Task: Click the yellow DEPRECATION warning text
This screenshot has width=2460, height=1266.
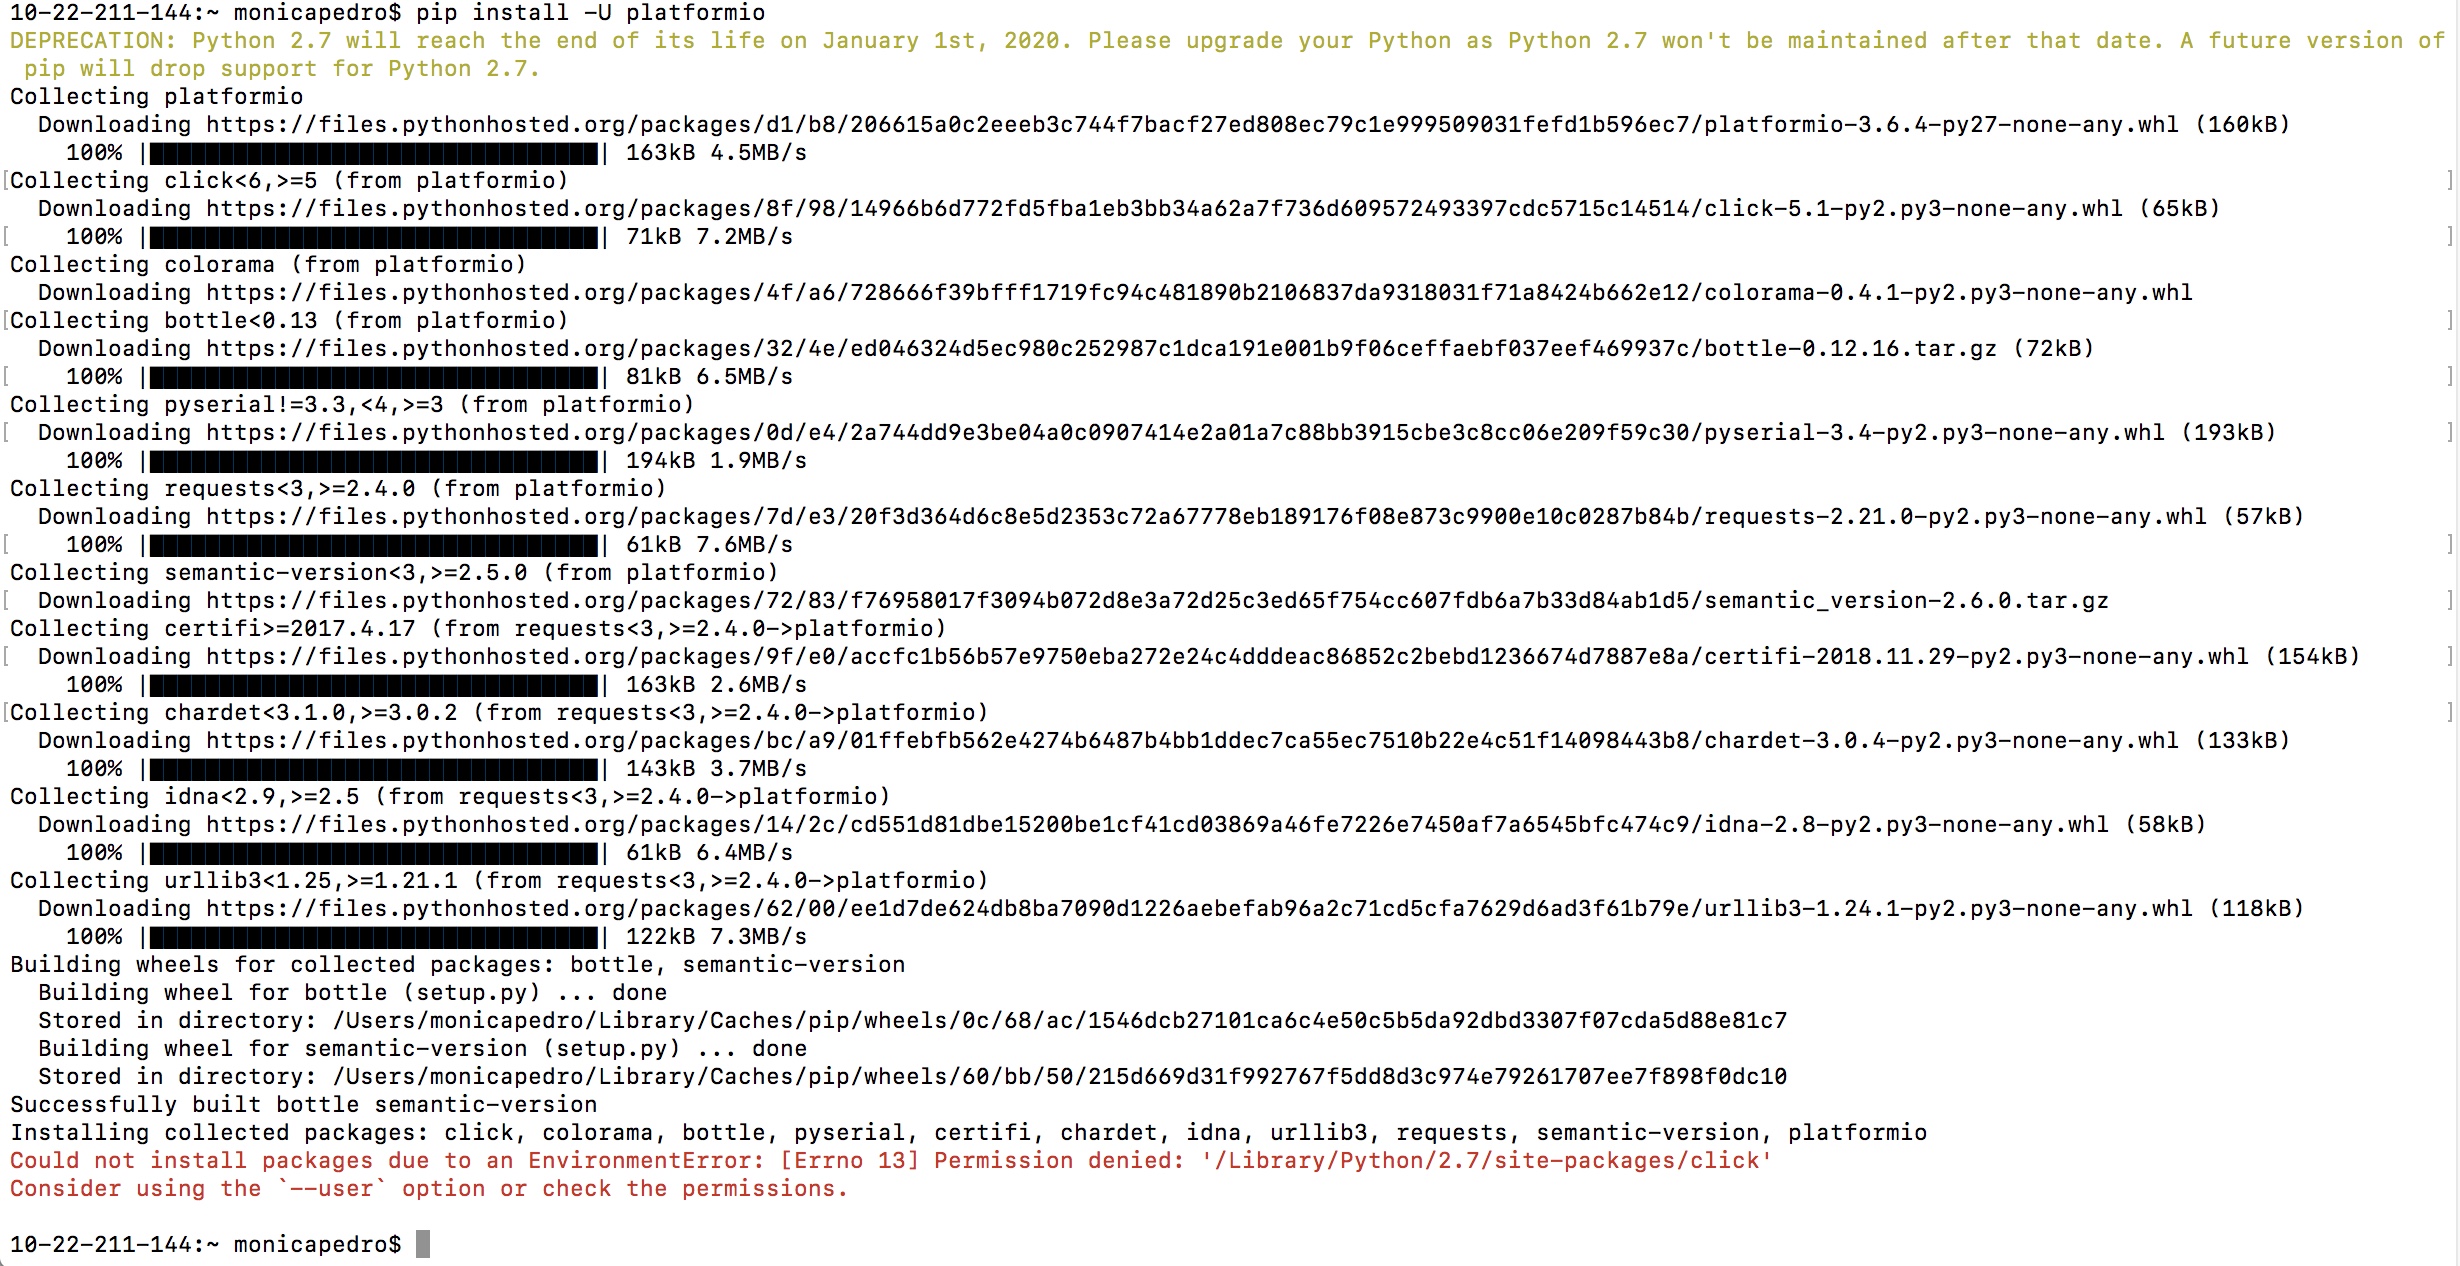Action: (x=1227, y=55)
